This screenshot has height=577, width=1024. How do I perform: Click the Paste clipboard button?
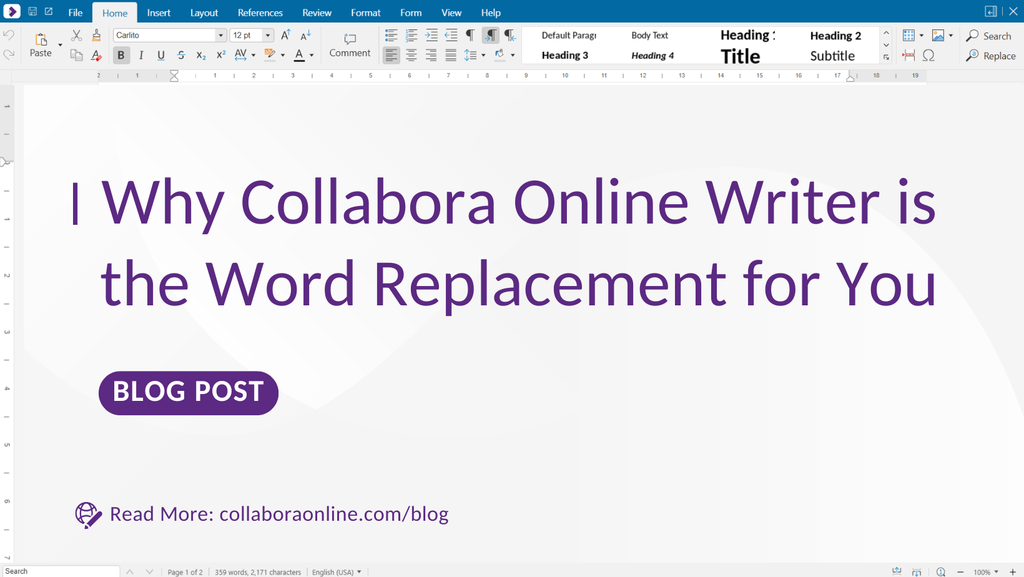pyautogui.click(x=40, y=45)
